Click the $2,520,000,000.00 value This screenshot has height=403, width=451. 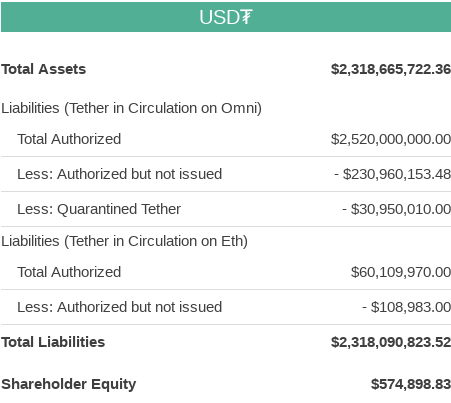coord(391,139)
